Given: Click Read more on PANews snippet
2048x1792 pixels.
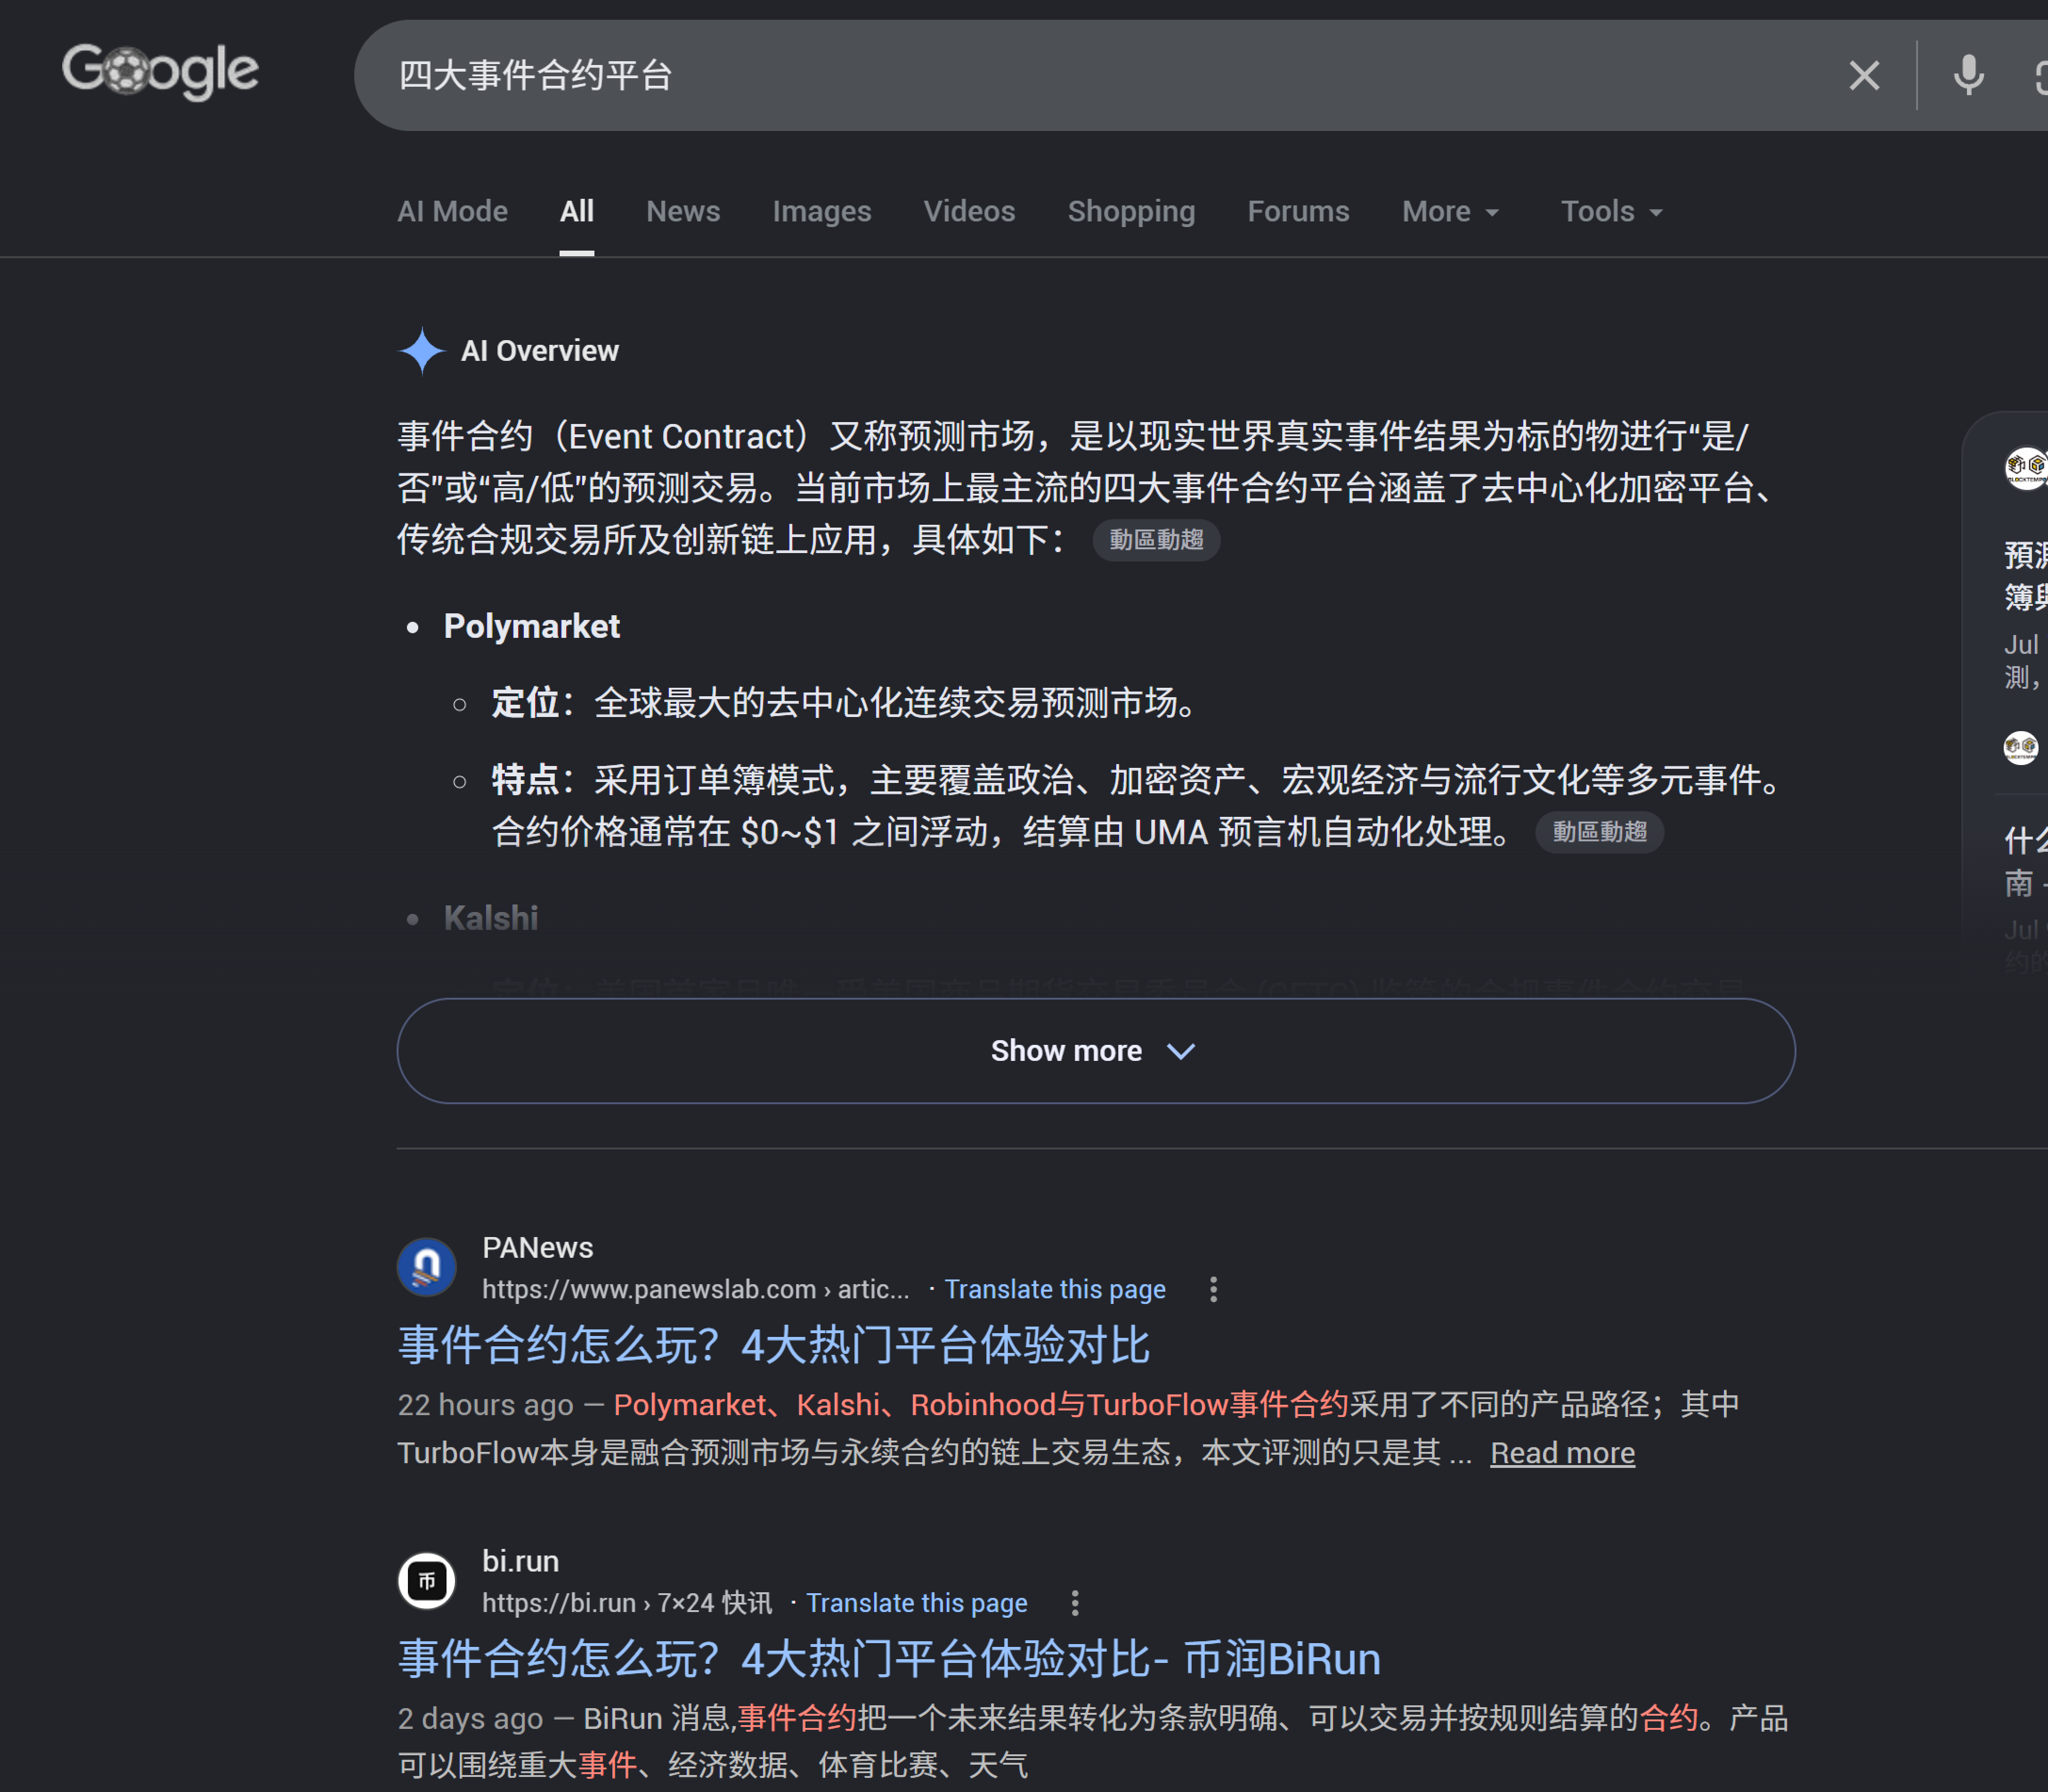Looking at the screenshot, I should (x=1562, y=1452).
